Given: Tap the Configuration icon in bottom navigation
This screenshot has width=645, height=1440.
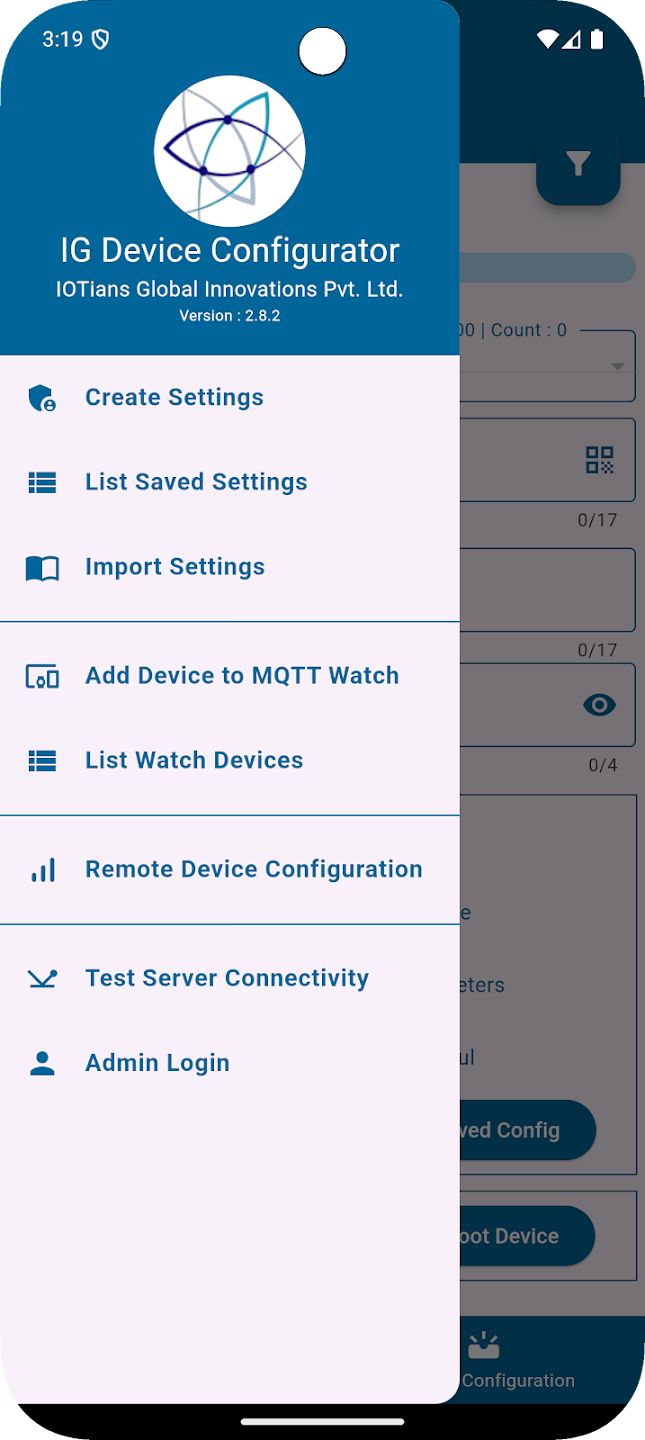Looking at the screenshot, I should pos(484,1345).
